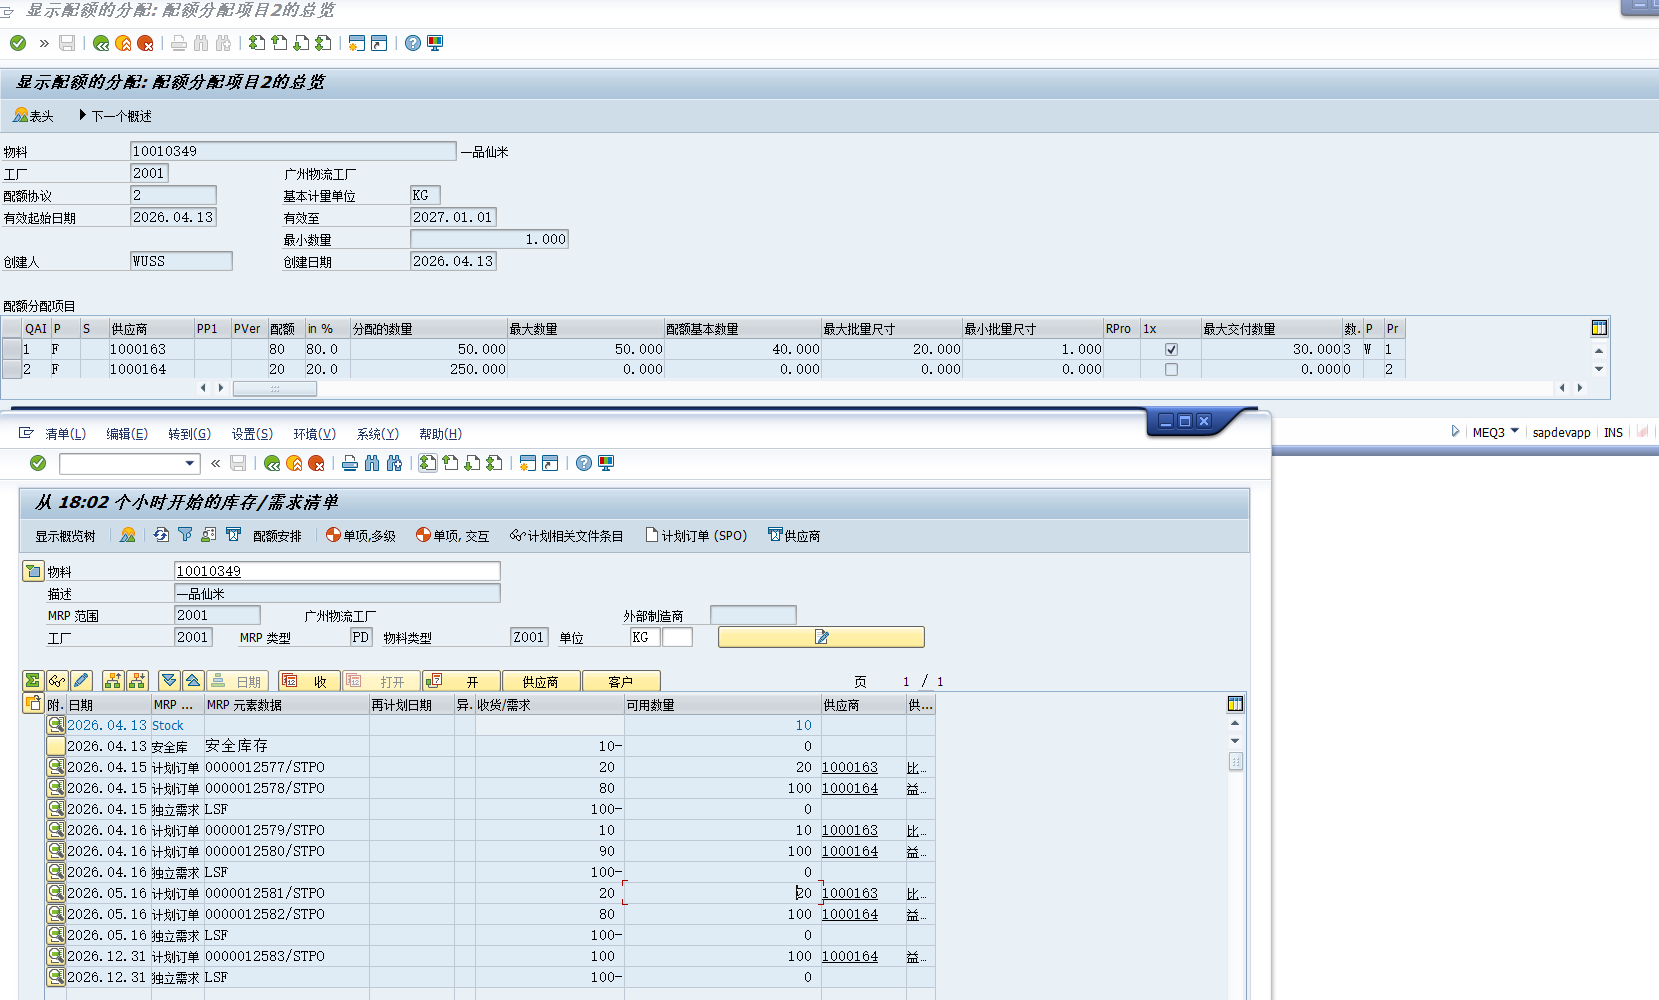
Task: Toggle the 1x checkbox for vendor 1000164
Action: coord(1171,370)
